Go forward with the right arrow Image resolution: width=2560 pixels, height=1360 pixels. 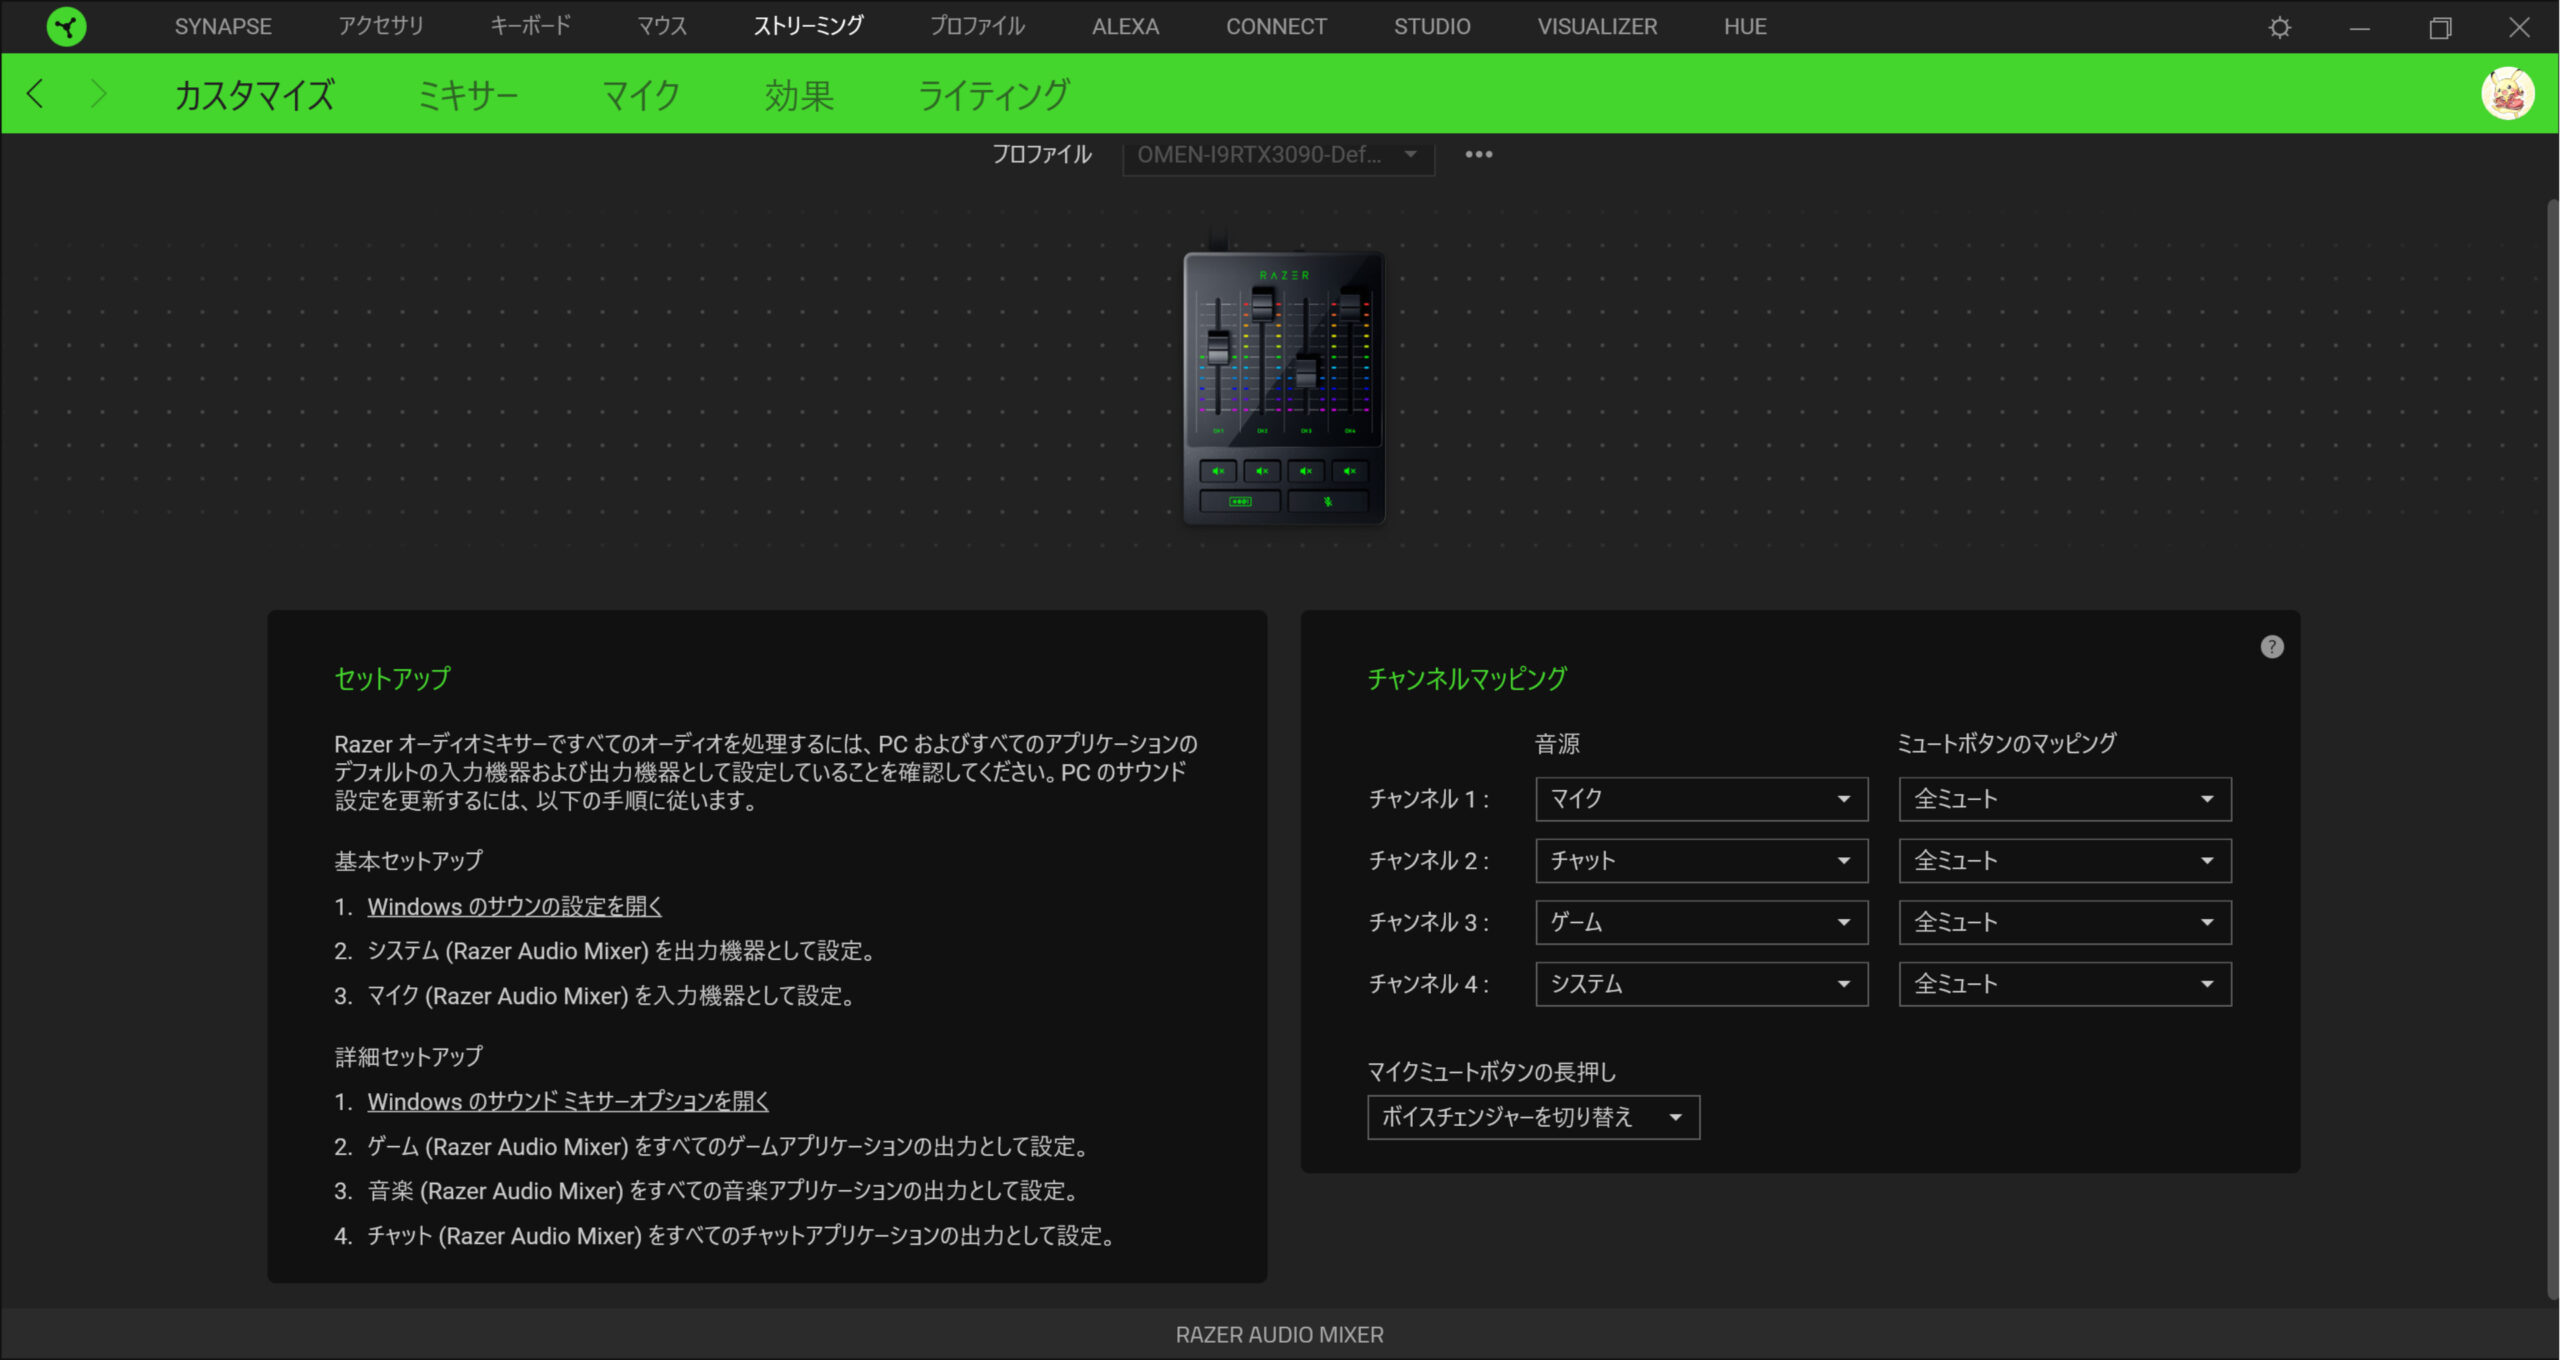(x=97, y=94)
